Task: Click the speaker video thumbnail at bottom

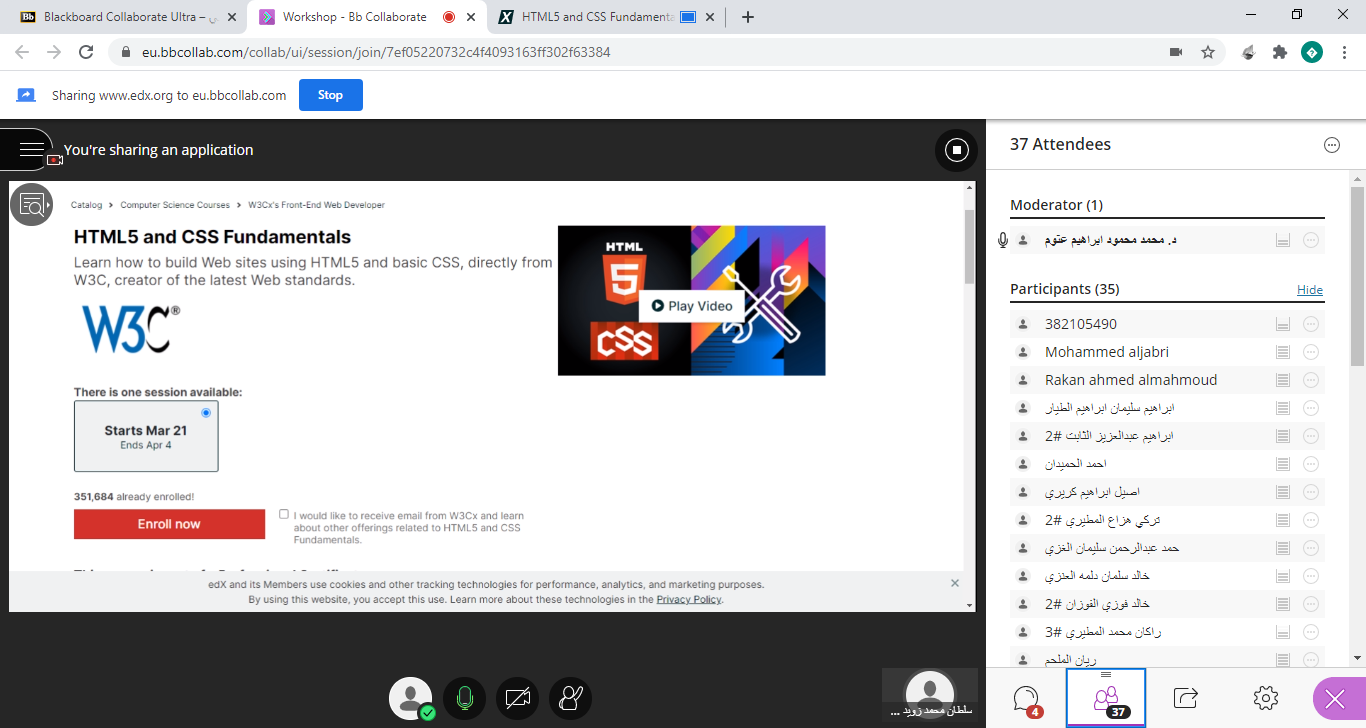Action: click(929, 693)
